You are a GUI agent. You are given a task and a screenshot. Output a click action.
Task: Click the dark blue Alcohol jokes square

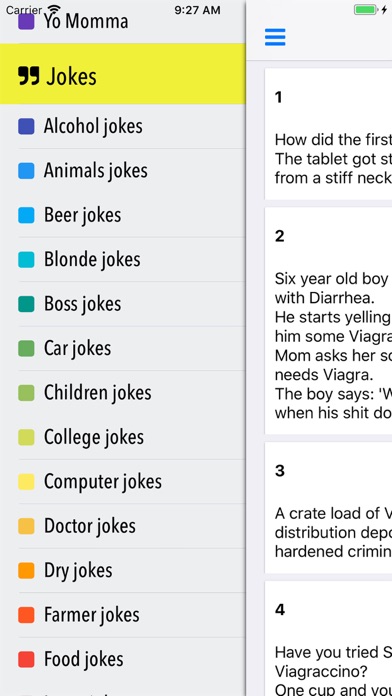(x=26, y=126)
